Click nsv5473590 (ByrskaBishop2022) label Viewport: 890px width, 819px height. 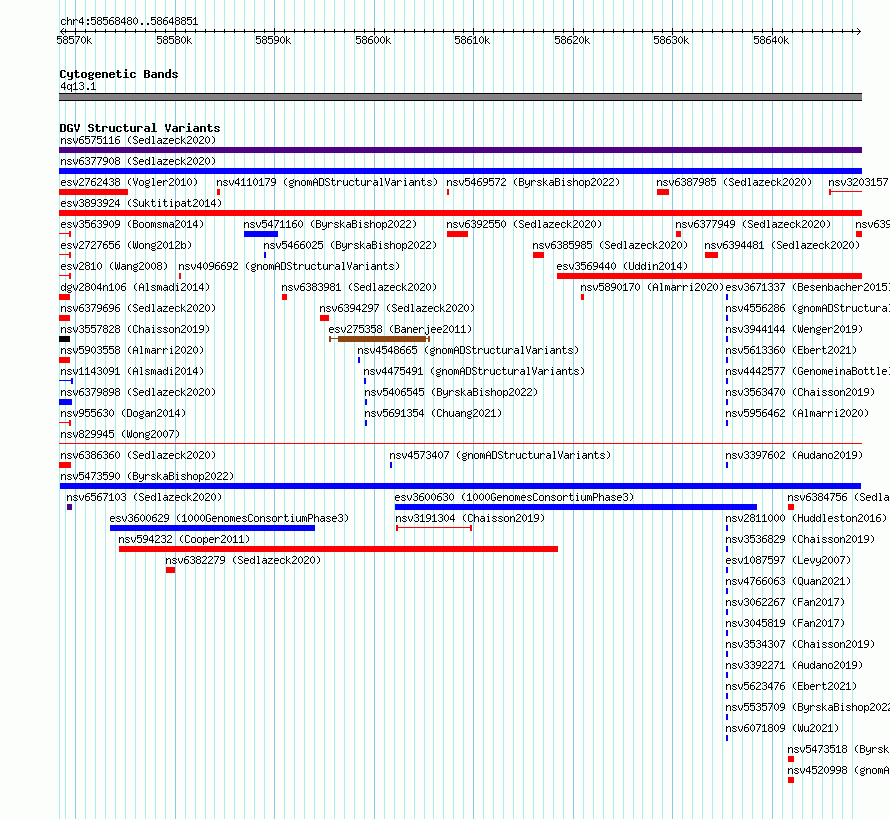147,476
